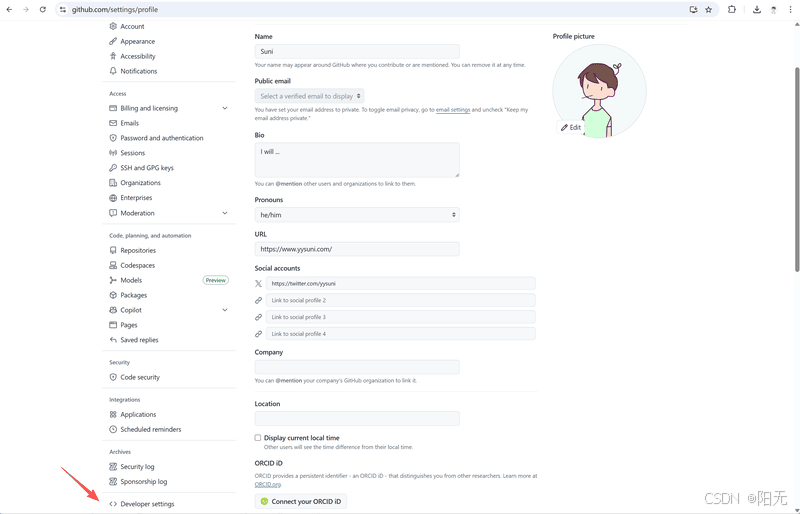Expand Billing and licensing submenu chevron
Screen dimensions: 800x514
[x=224, y=108]
